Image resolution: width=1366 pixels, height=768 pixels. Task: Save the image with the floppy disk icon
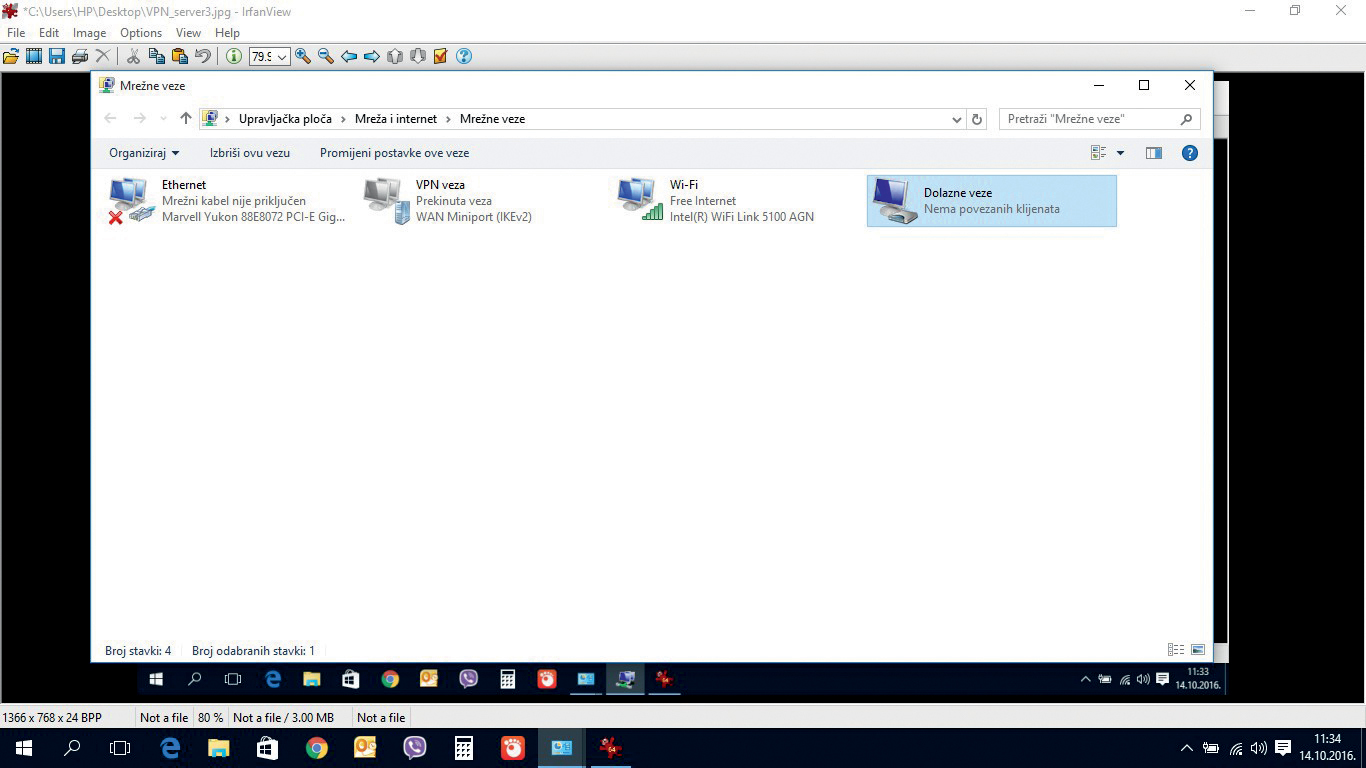pos(57,57)
